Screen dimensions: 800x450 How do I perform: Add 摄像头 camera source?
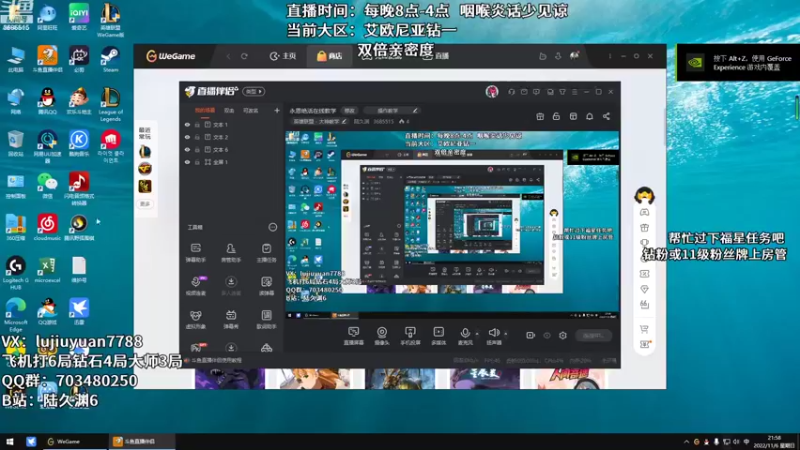(x=382, y=336)
